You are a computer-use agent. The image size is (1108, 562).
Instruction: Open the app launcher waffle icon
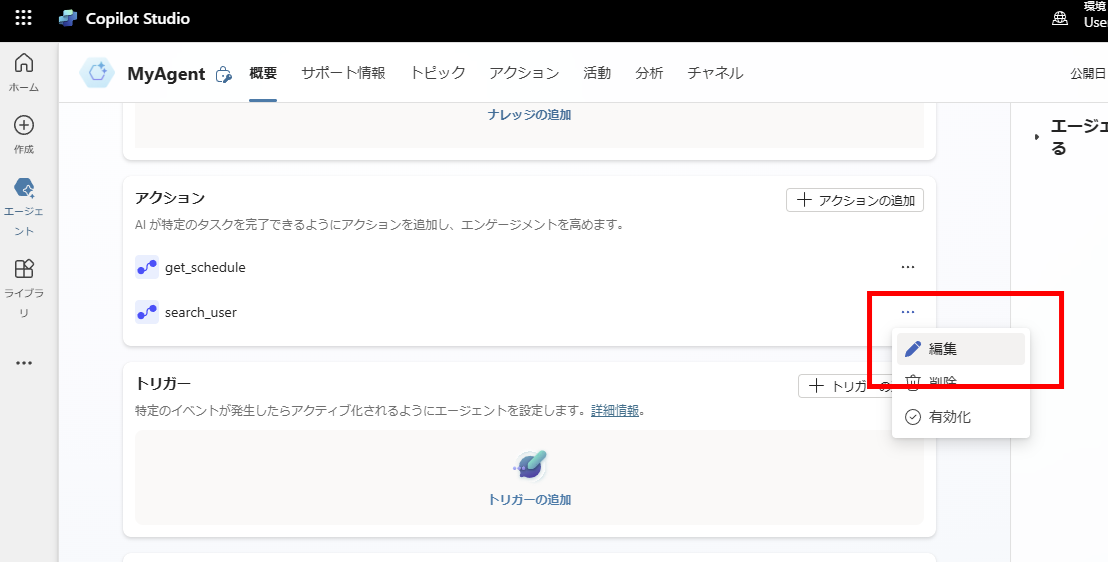click(23, 18)
